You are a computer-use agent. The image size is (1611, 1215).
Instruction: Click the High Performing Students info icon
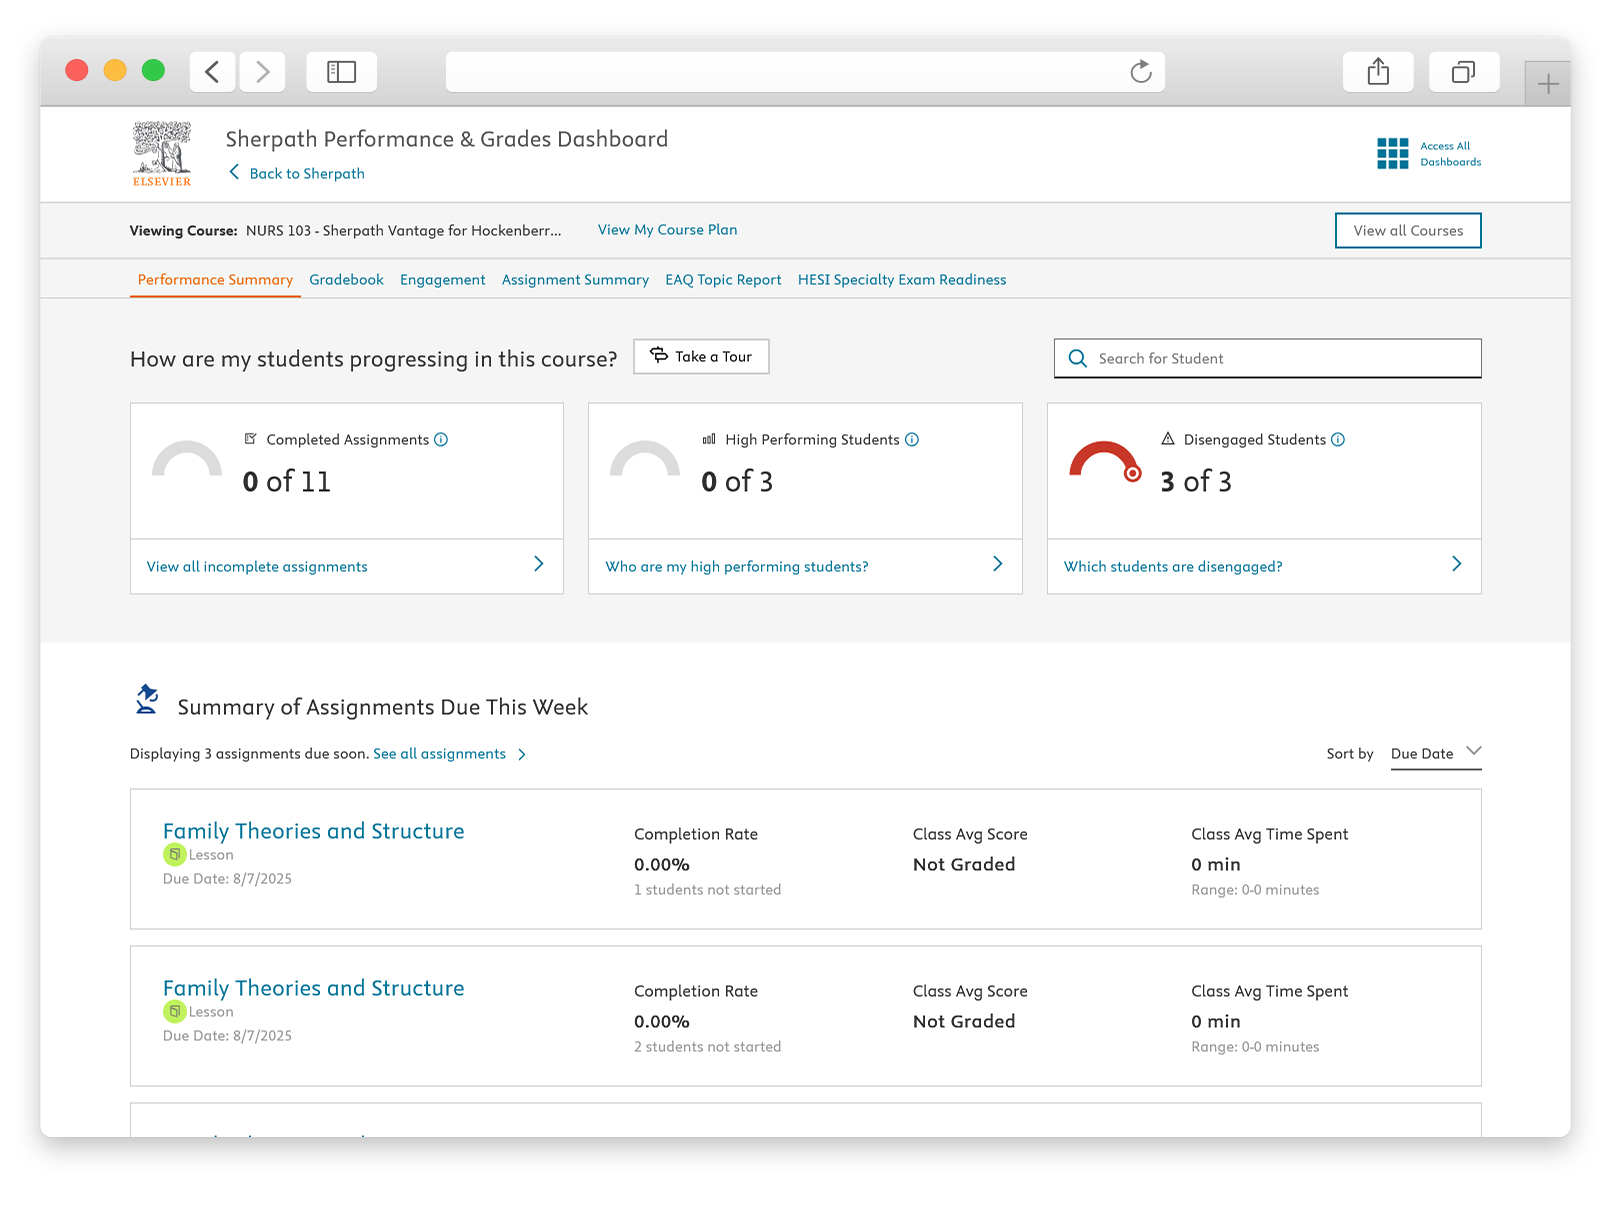point(912,440)
